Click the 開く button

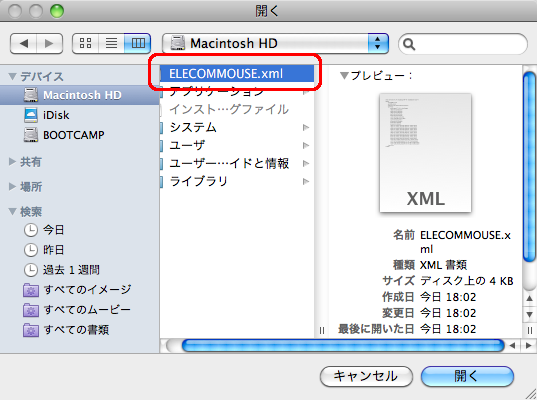click(x=467, y=376)
